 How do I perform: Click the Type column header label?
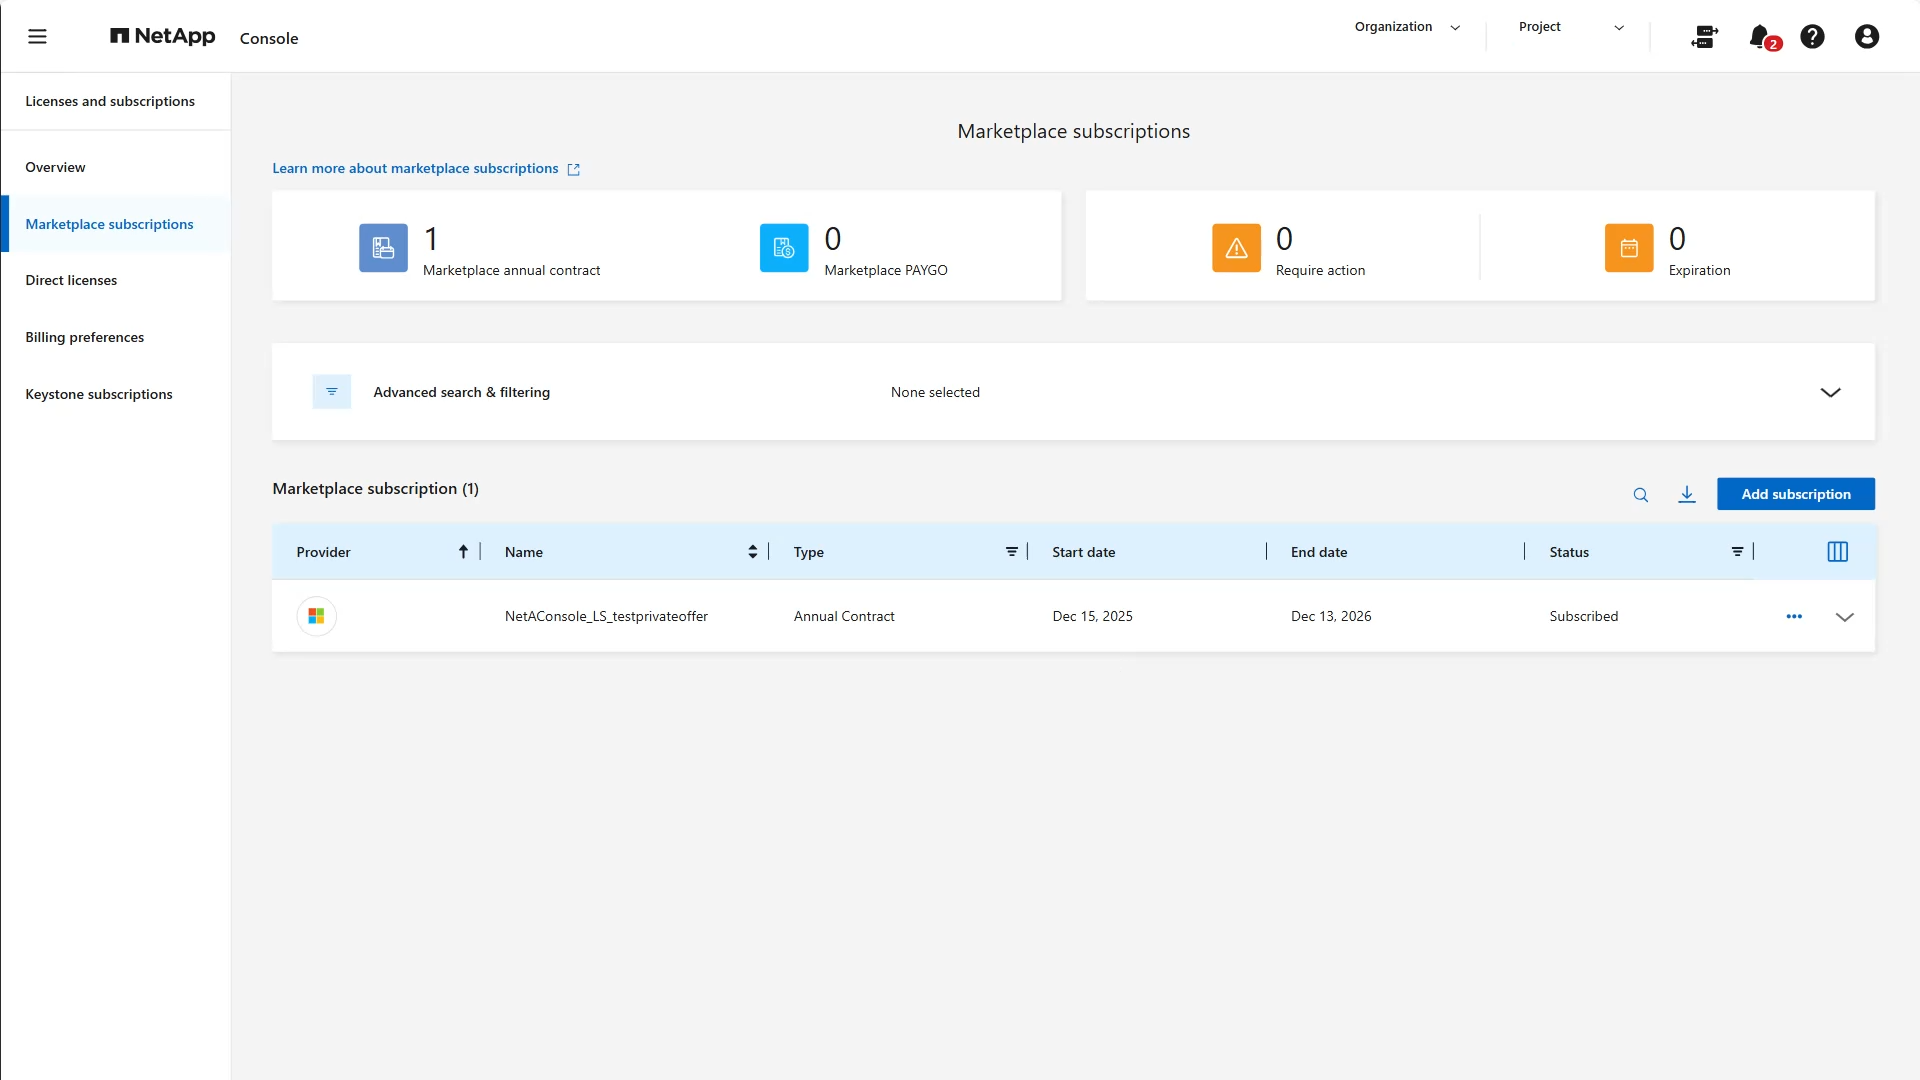[x=809, y=552]
